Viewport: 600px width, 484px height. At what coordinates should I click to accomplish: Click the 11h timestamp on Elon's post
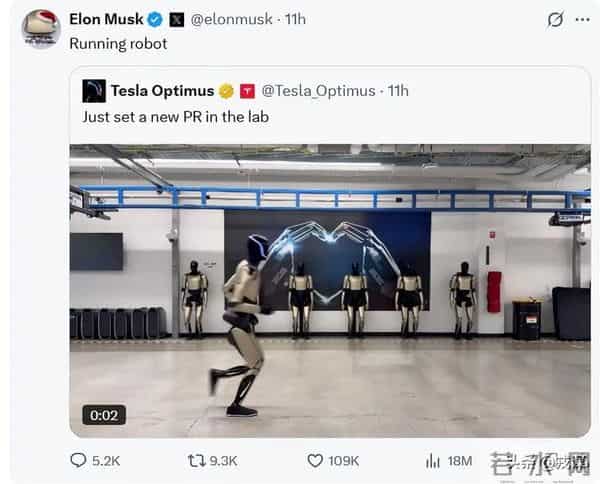click(296, 19)
